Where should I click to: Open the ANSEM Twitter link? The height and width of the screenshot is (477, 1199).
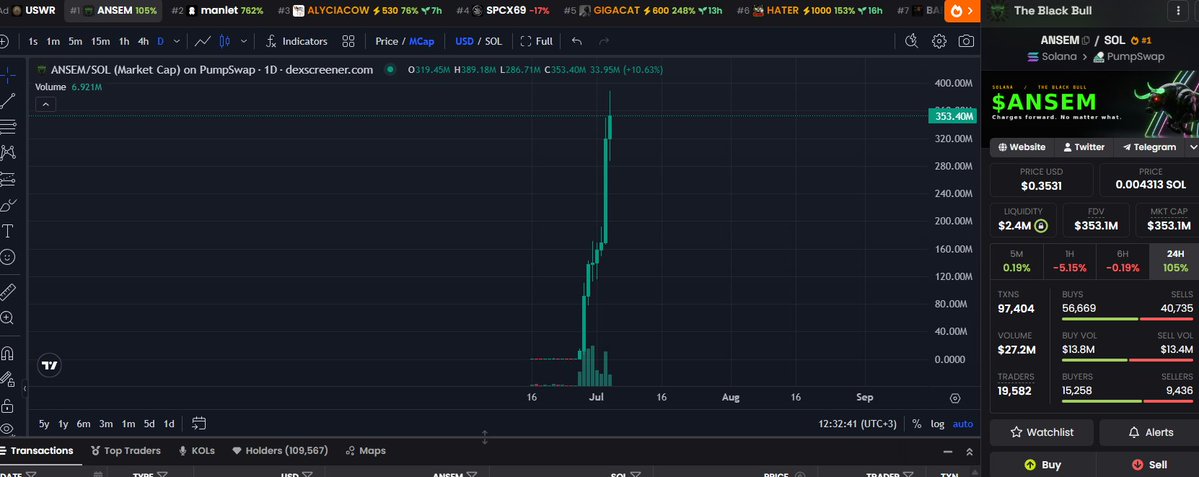click(1084, 147)
